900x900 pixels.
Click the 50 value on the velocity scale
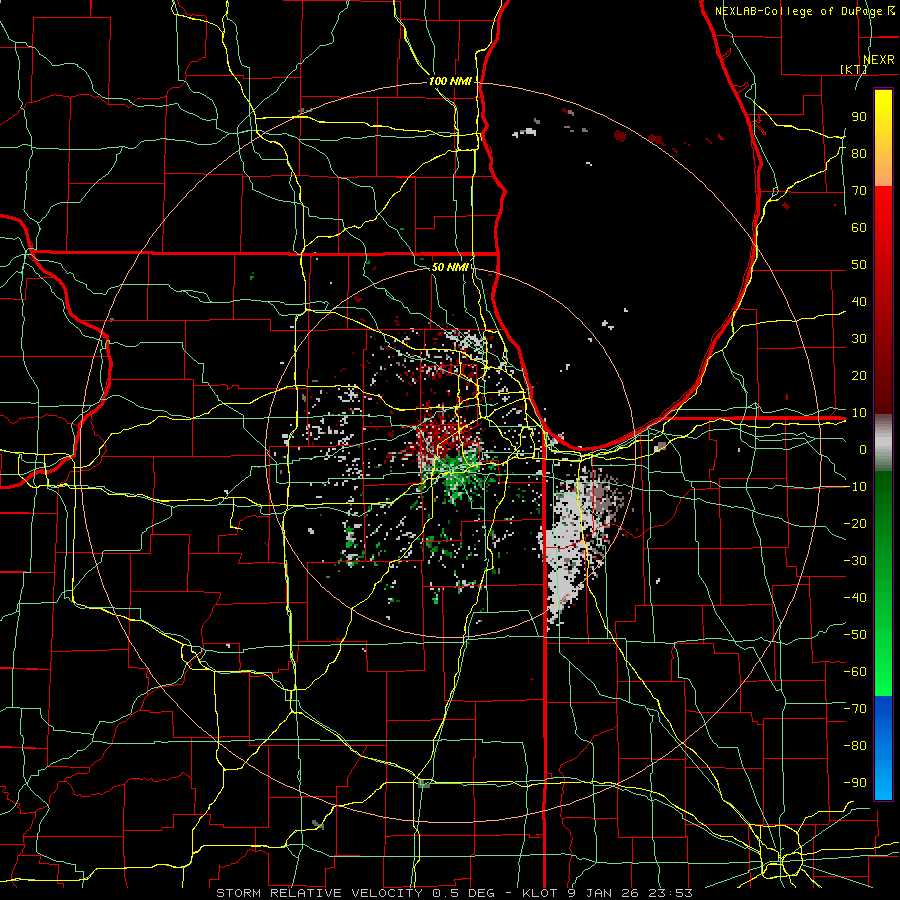tap(859, 265)
